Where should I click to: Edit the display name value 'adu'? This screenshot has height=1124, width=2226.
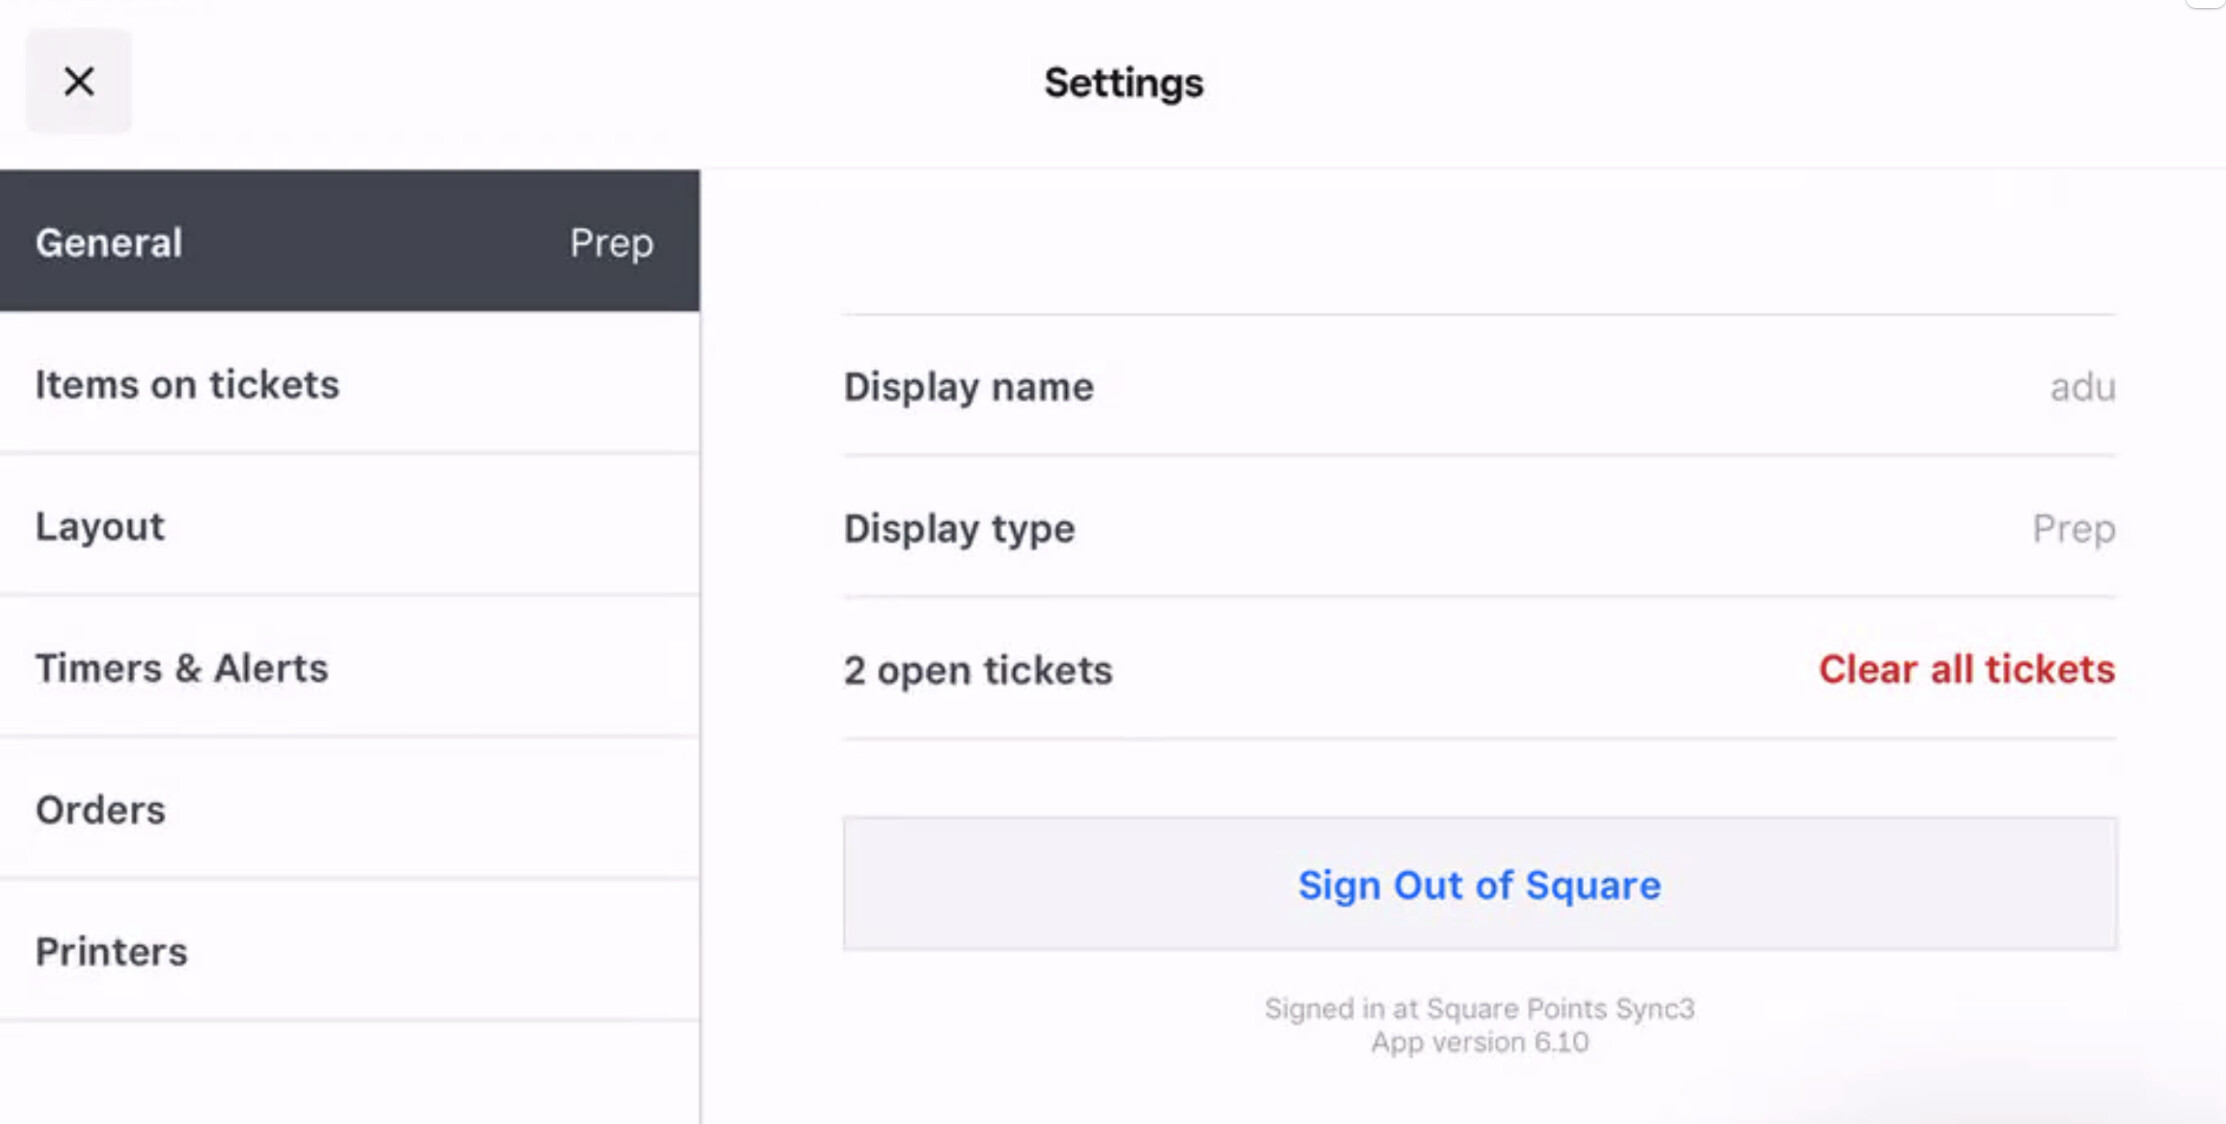(2082, 387)
